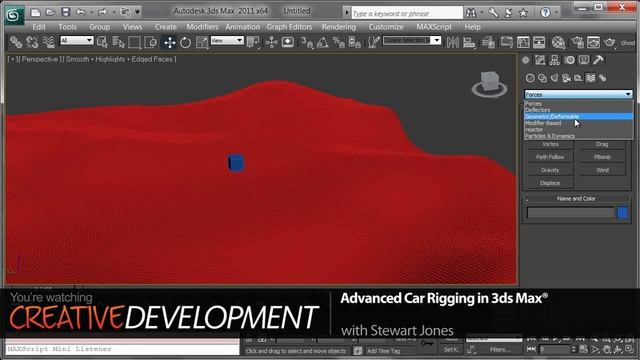Open the Edit menu
Image resolution: width=640 pixels, height=360 pixels.
(x=39, y=27)
